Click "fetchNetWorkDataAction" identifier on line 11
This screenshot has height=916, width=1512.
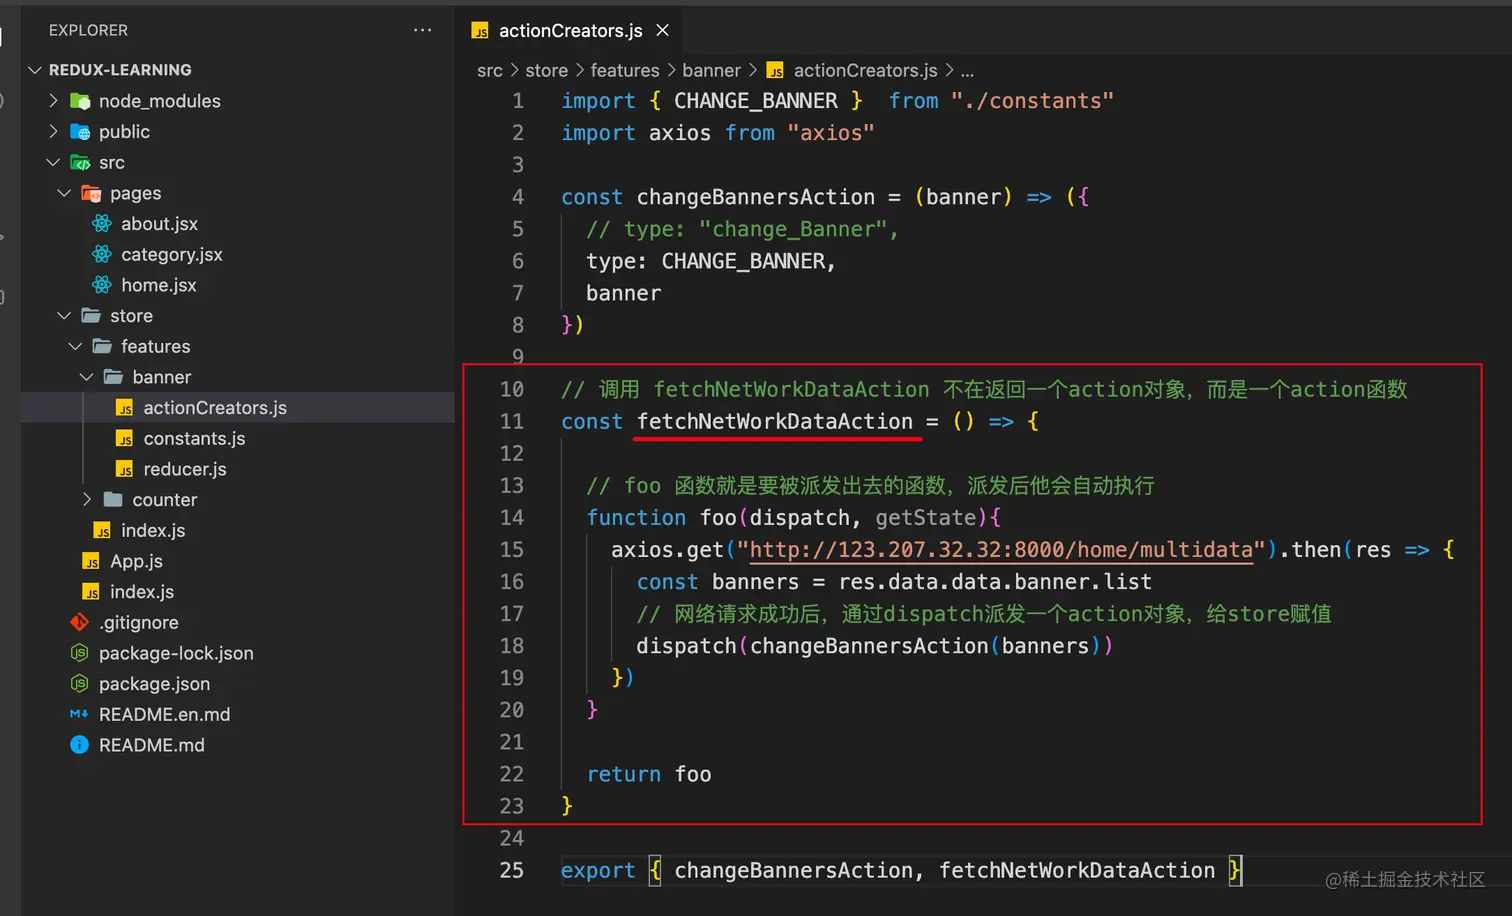click(x=775, y=421)
